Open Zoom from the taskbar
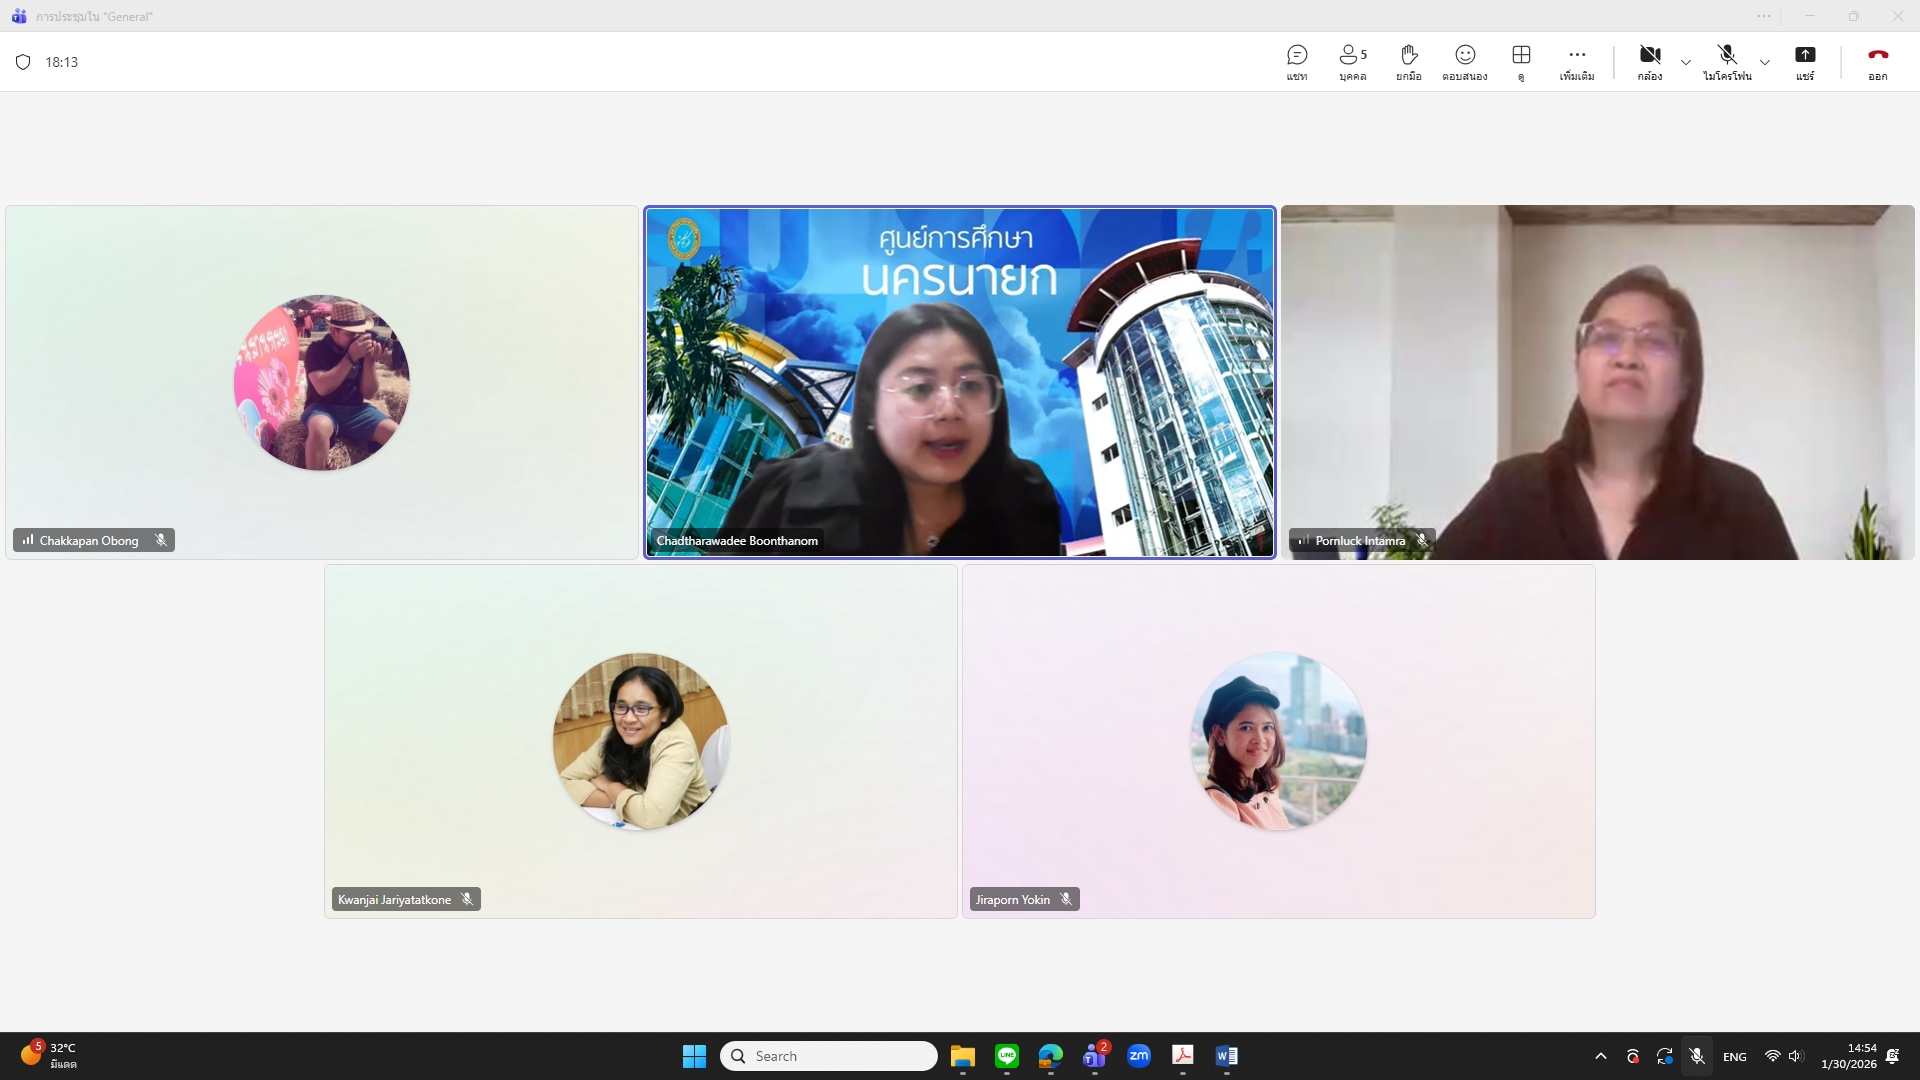1920x1080 pixels. click(1138, 1056)
